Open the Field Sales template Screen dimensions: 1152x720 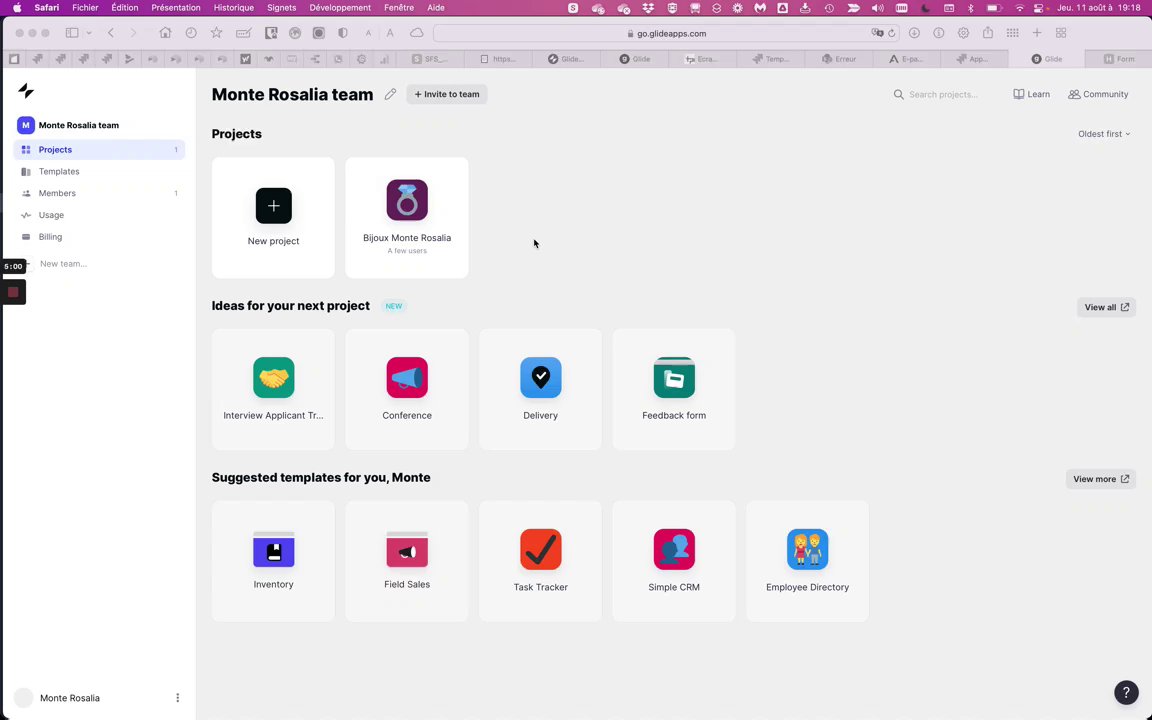point(407,561)
